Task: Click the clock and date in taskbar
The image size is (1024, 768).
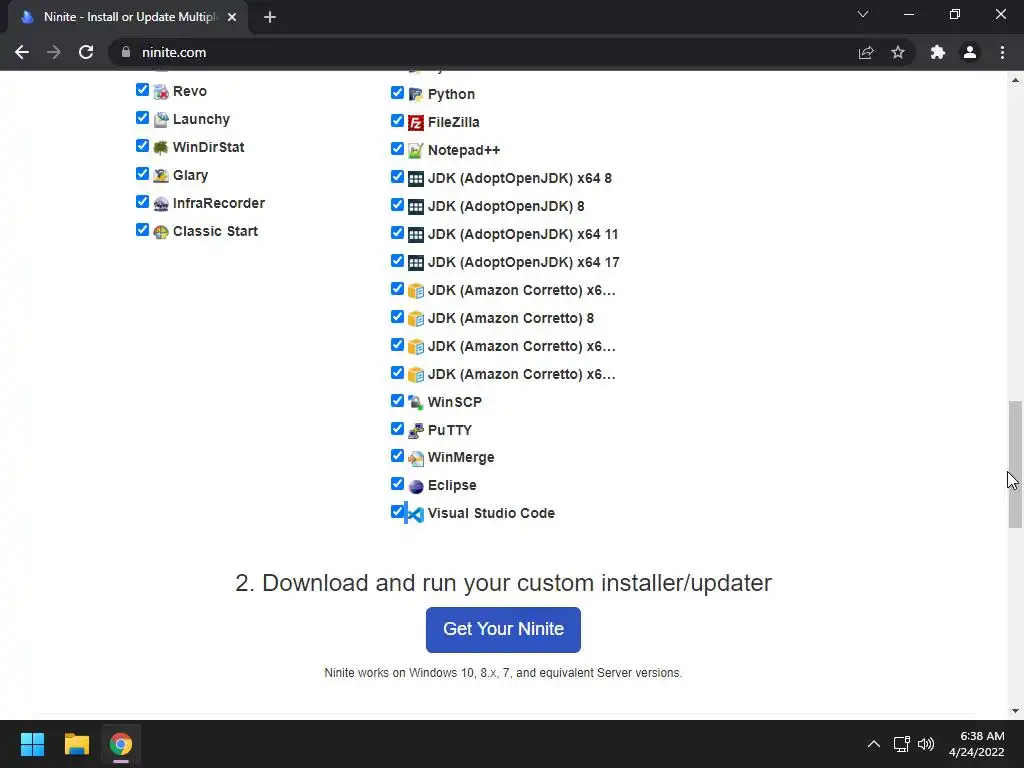Action: 976,744
